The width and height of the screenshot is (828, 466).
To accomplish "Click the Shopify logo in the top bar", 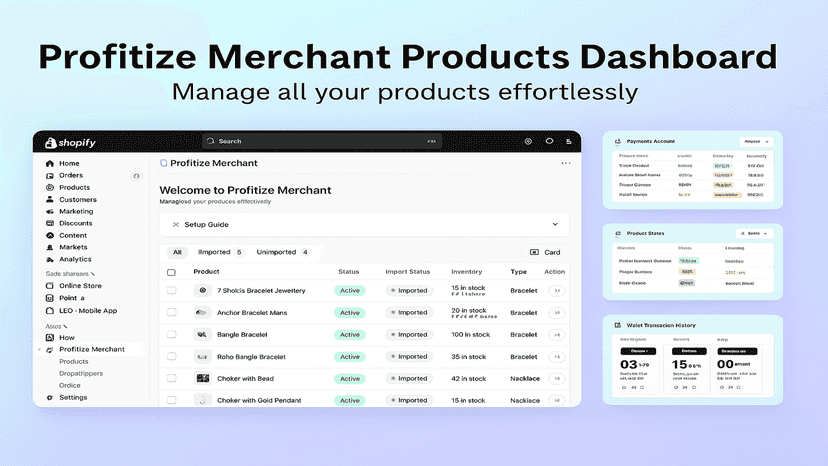I will click(x=70, y=143).
